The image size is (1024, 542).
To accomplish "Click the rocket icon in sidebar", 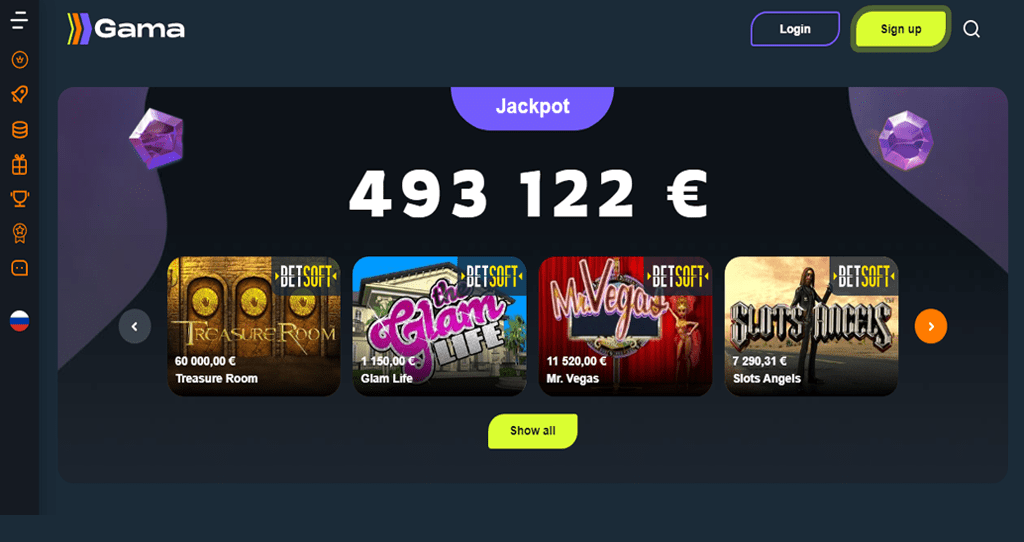I will [20, 95].
